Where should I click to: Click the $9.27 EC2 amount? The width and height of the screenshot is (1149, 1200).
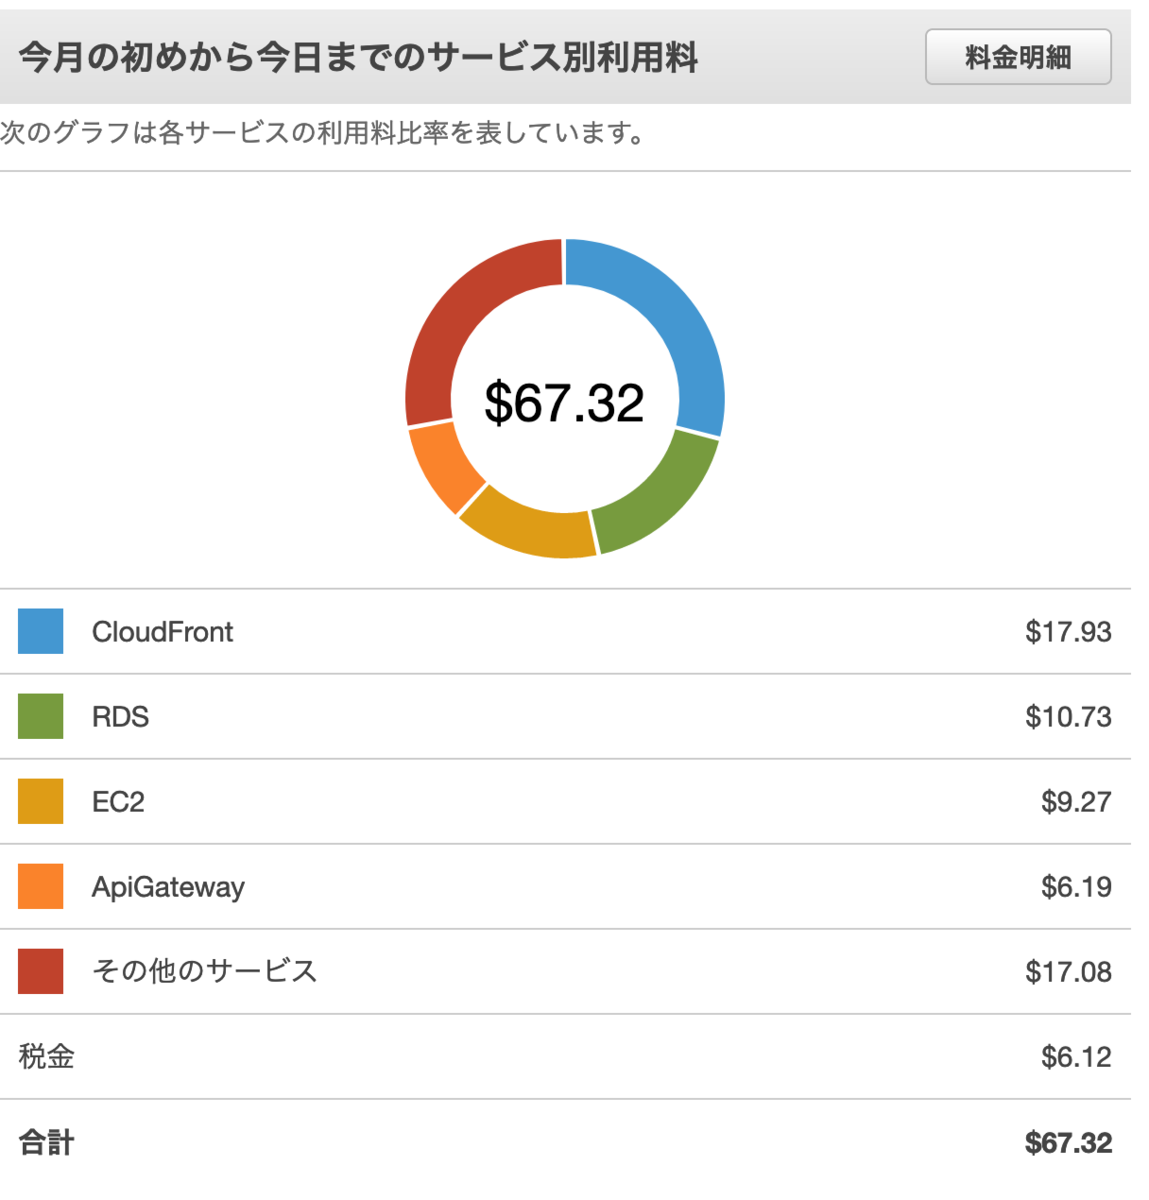click(x=1076, y=802)
